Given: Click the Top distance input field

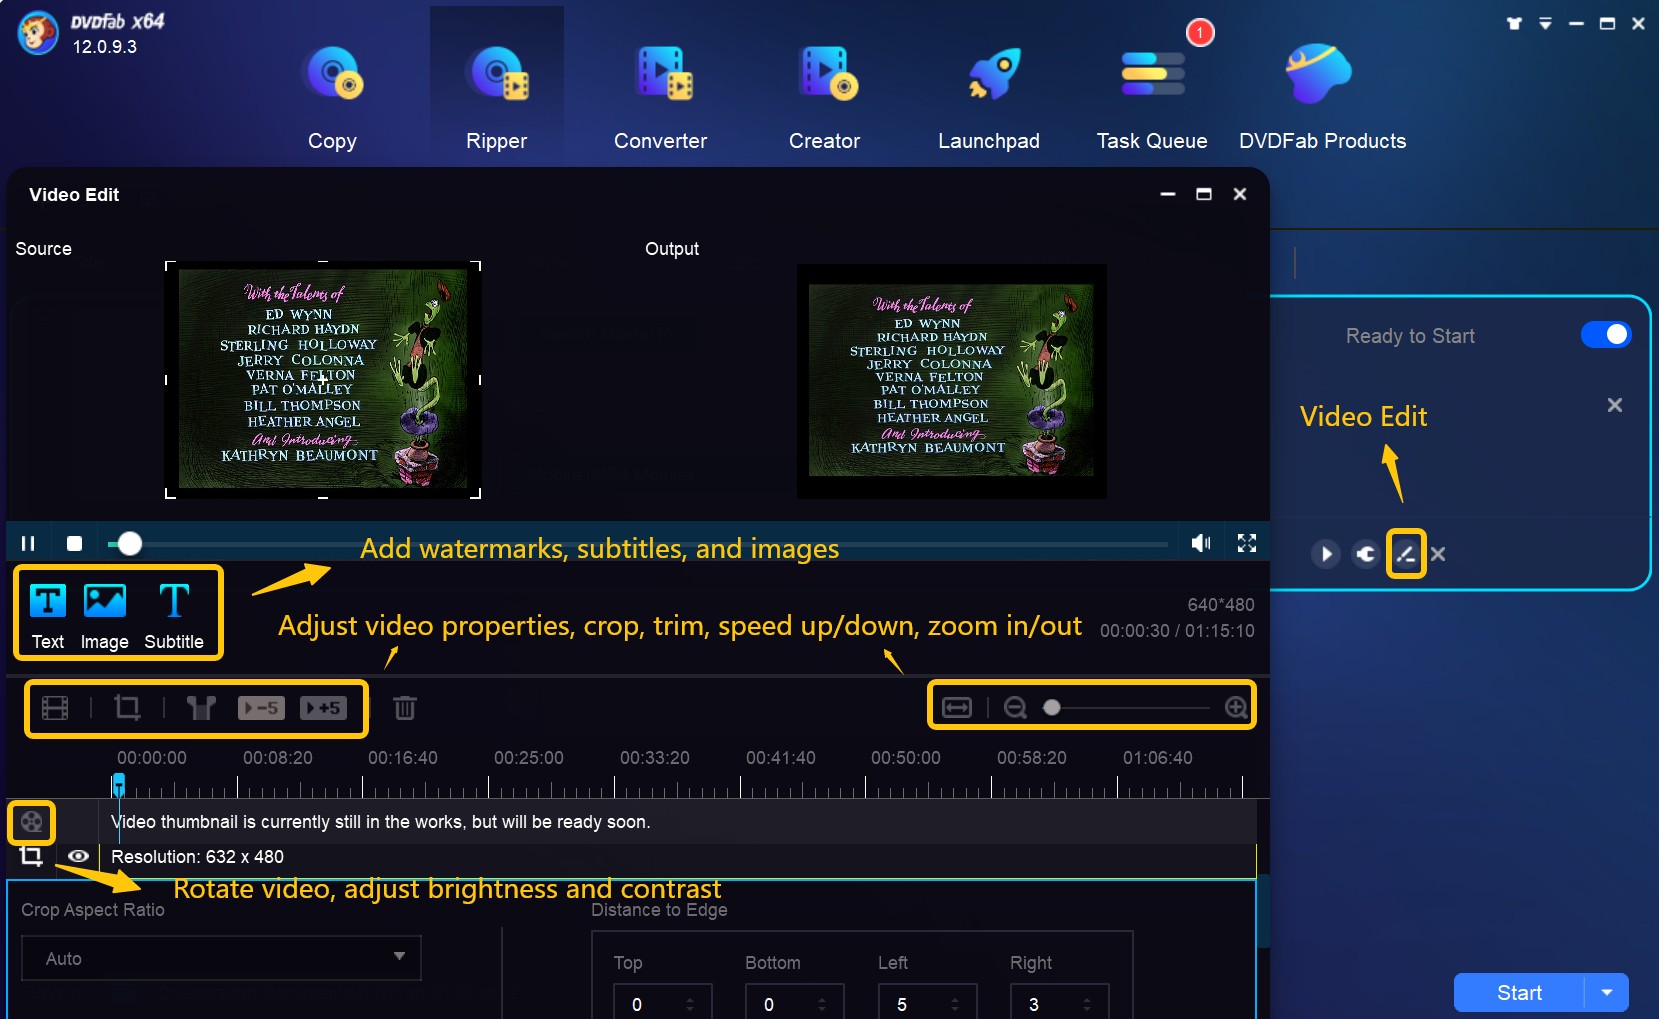Looking at the screenshot, I should pyautogui.click(x=662, y=1003).
